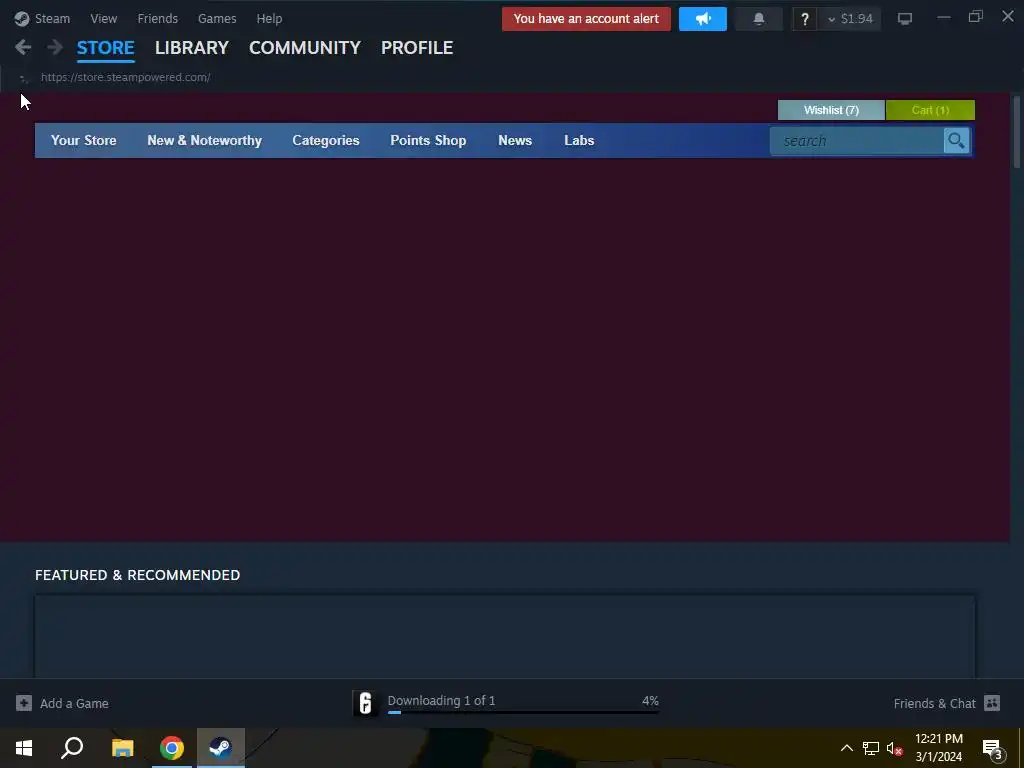Open the Steam menu logo
The image size is (1024, 768).
coord(22,18)
